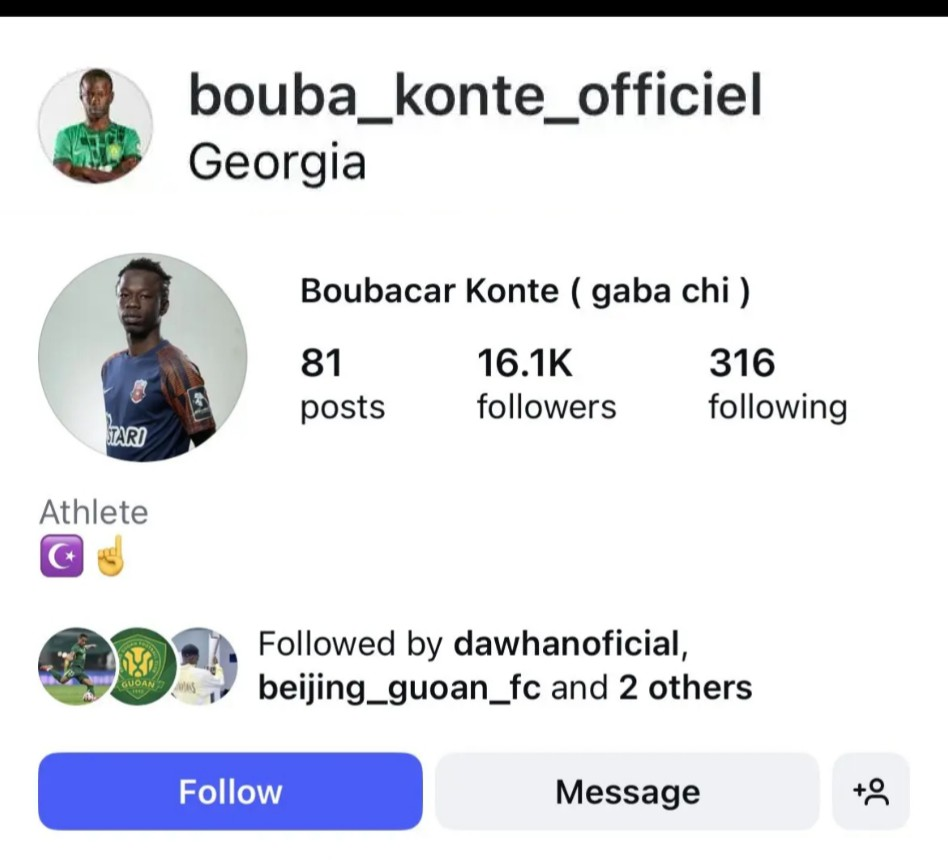This screenshot has width=948, height=862.
Task: Tap the first mutual follower avatar
Action: pyautogui.click(x=74, y=666)
